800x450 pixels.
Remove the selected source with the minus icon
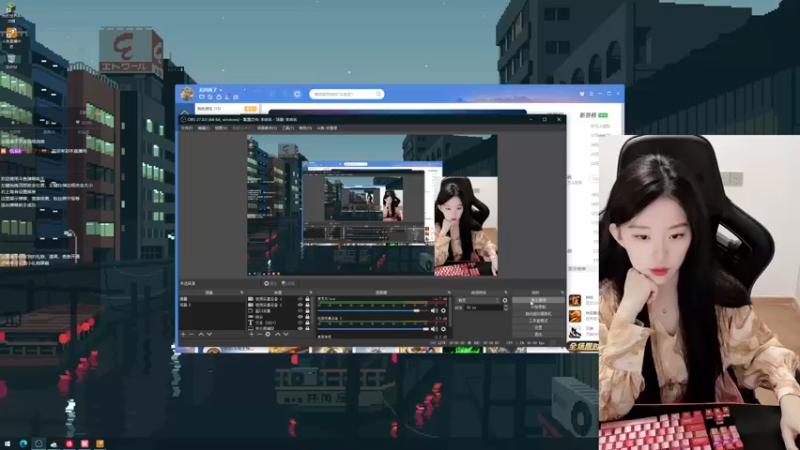pos(260,335)
